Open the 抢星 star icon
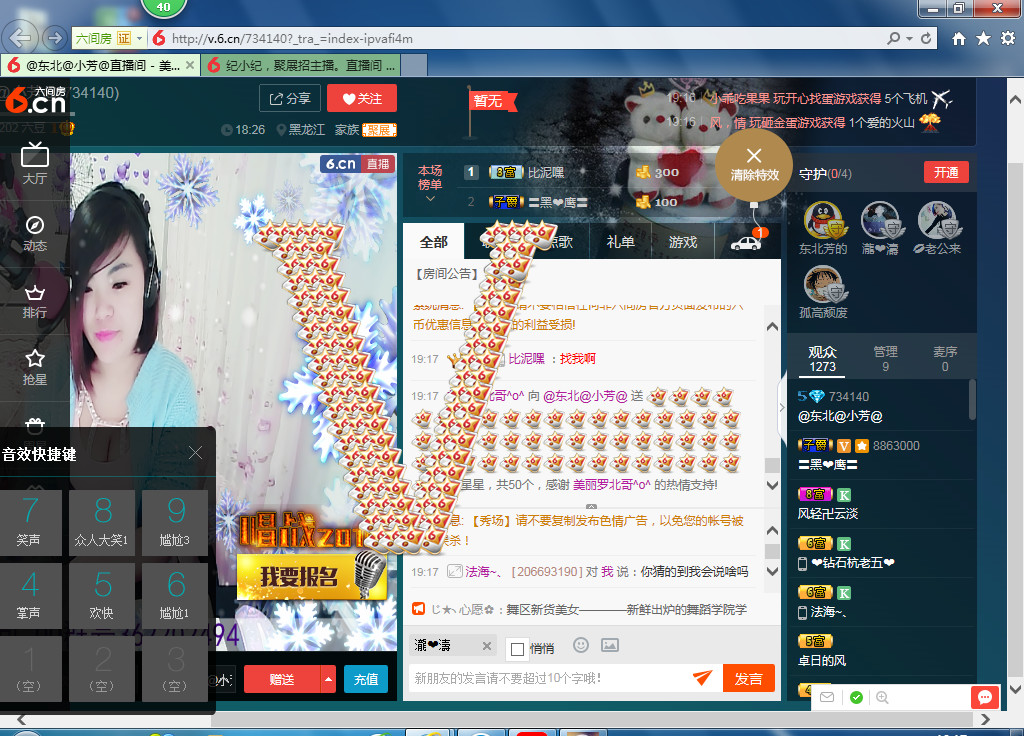Viewport: 1024px width, 736px height. click(35, 368)
